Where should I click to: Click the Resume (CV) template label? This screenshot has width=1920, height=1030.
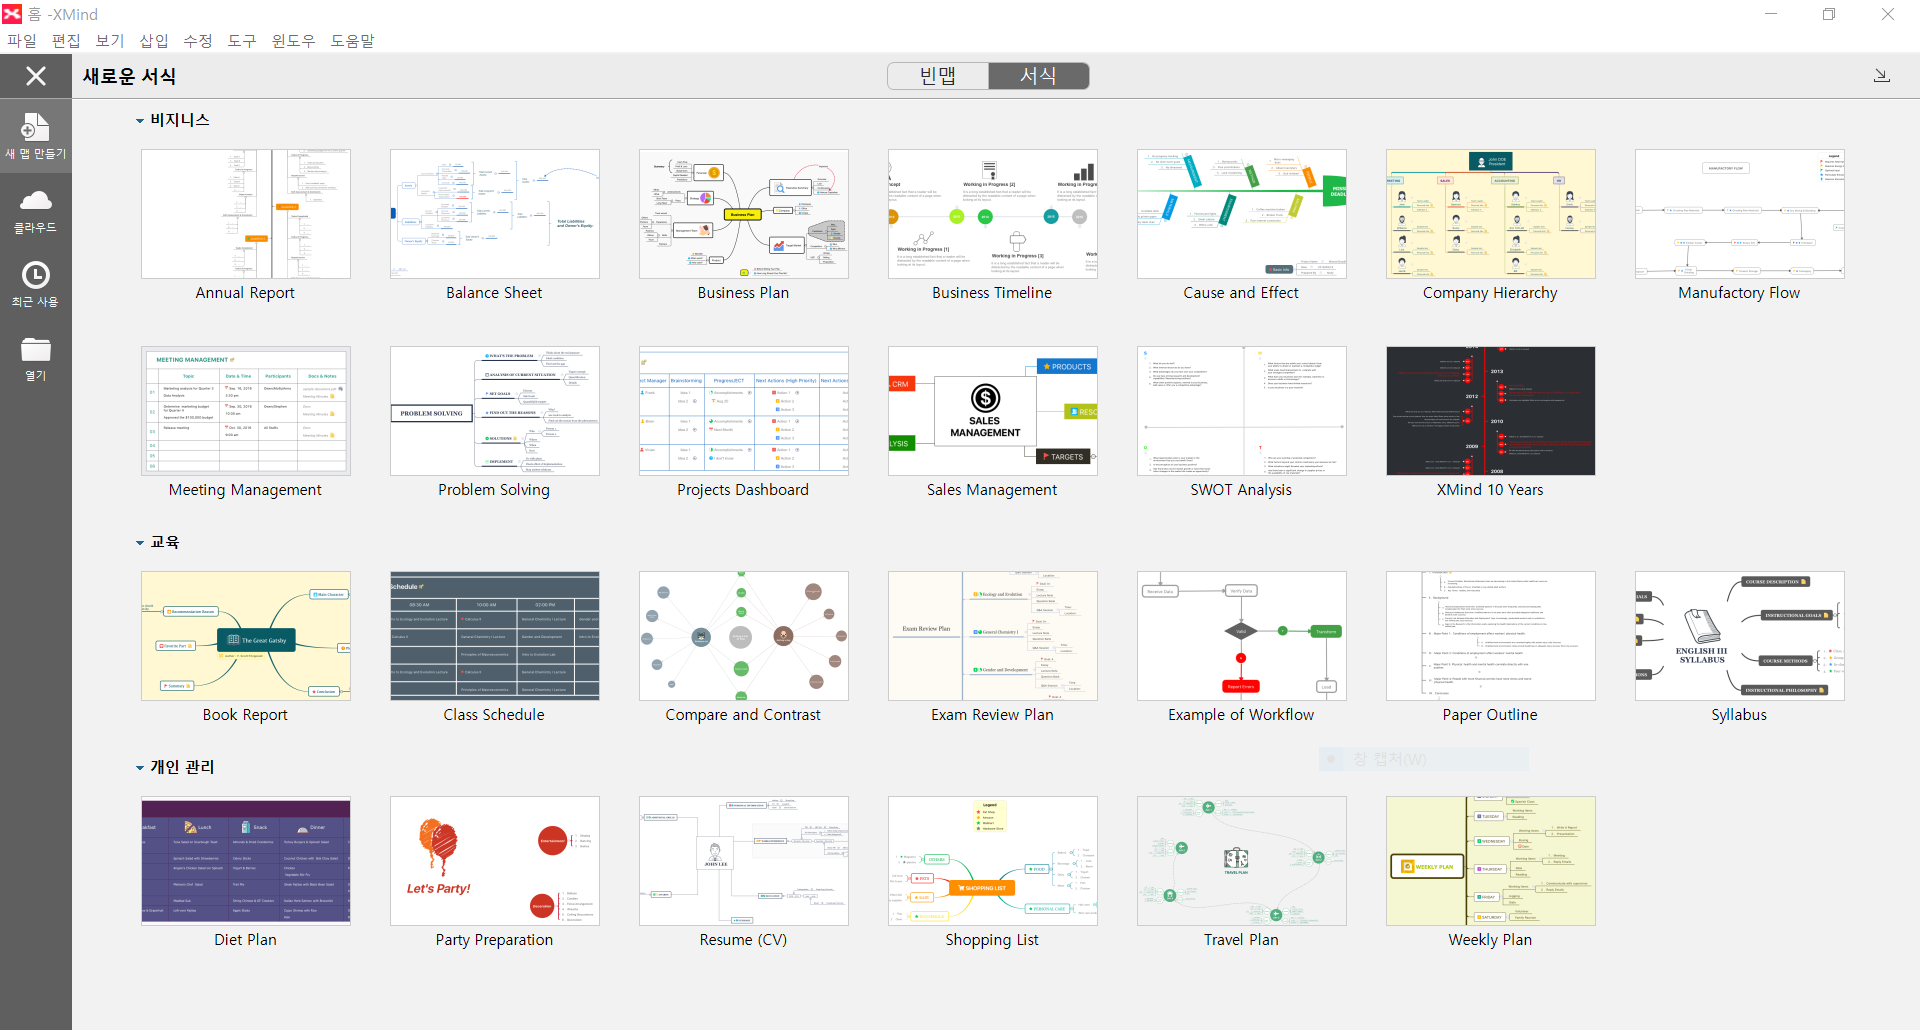point(743,940)
